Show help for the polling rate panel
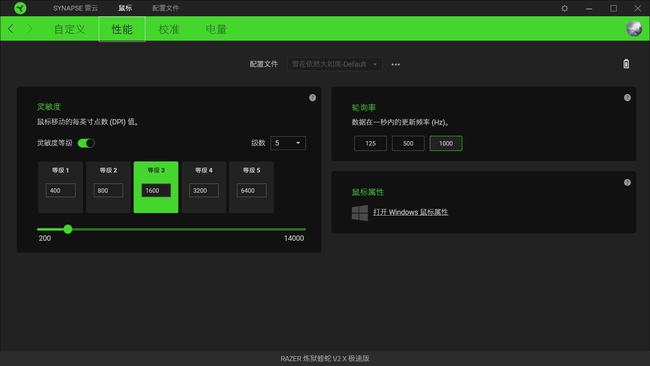650x366 pixels. tap(627, 98)
